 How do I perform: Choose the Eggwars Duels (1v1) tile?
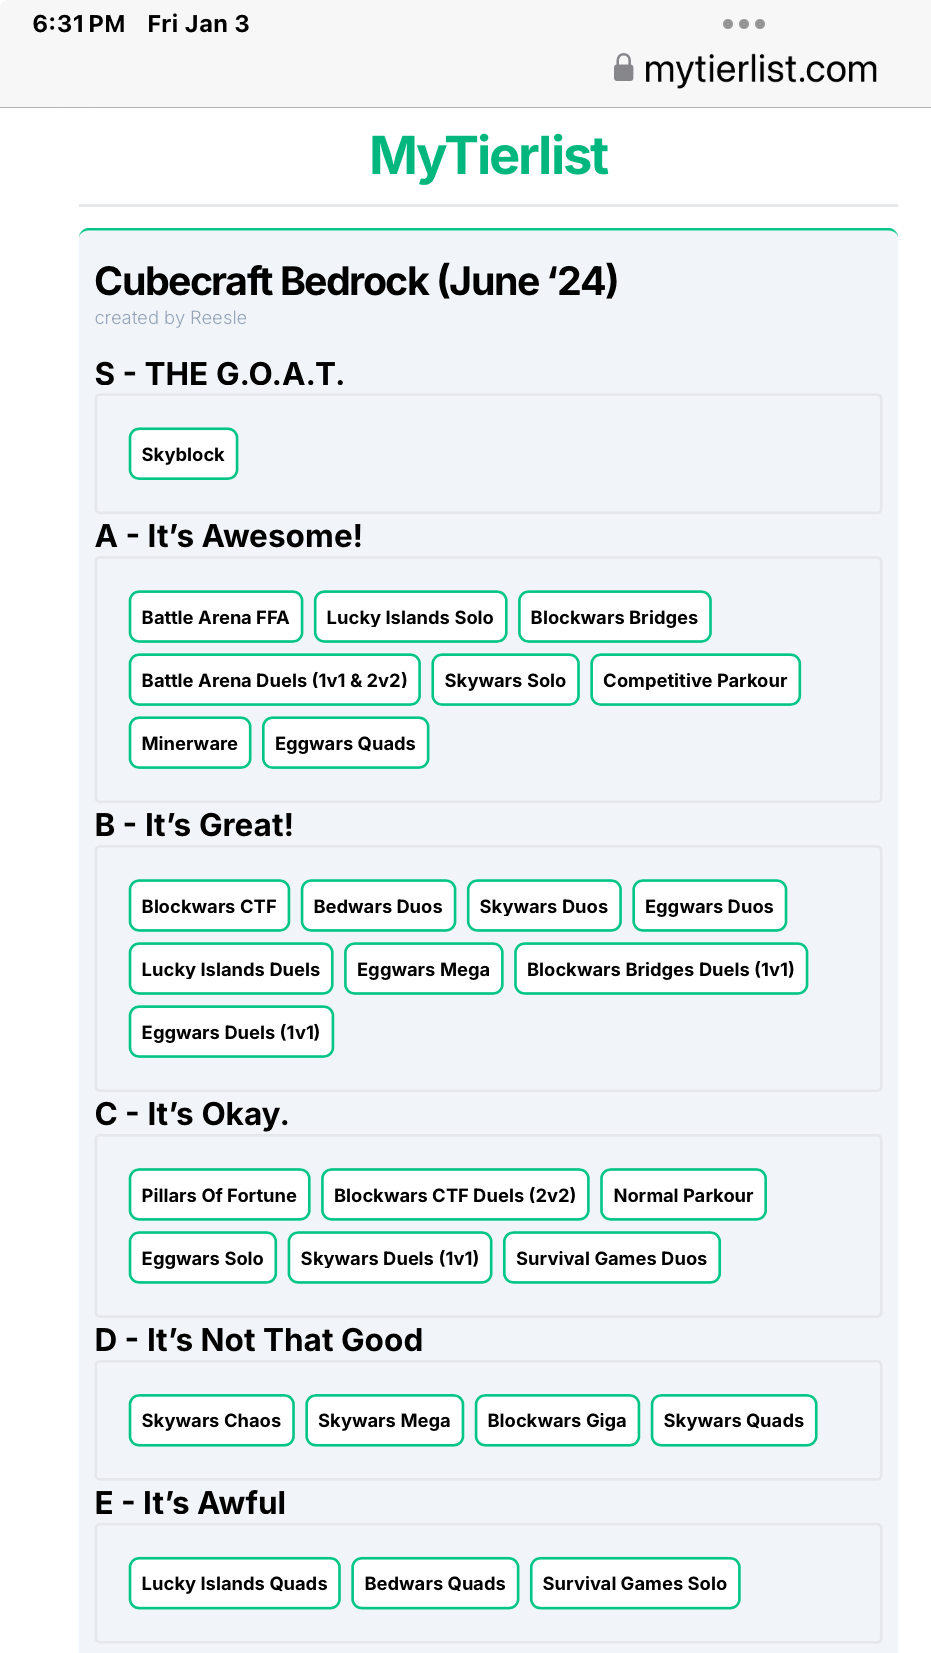[x=231, y=1032]
